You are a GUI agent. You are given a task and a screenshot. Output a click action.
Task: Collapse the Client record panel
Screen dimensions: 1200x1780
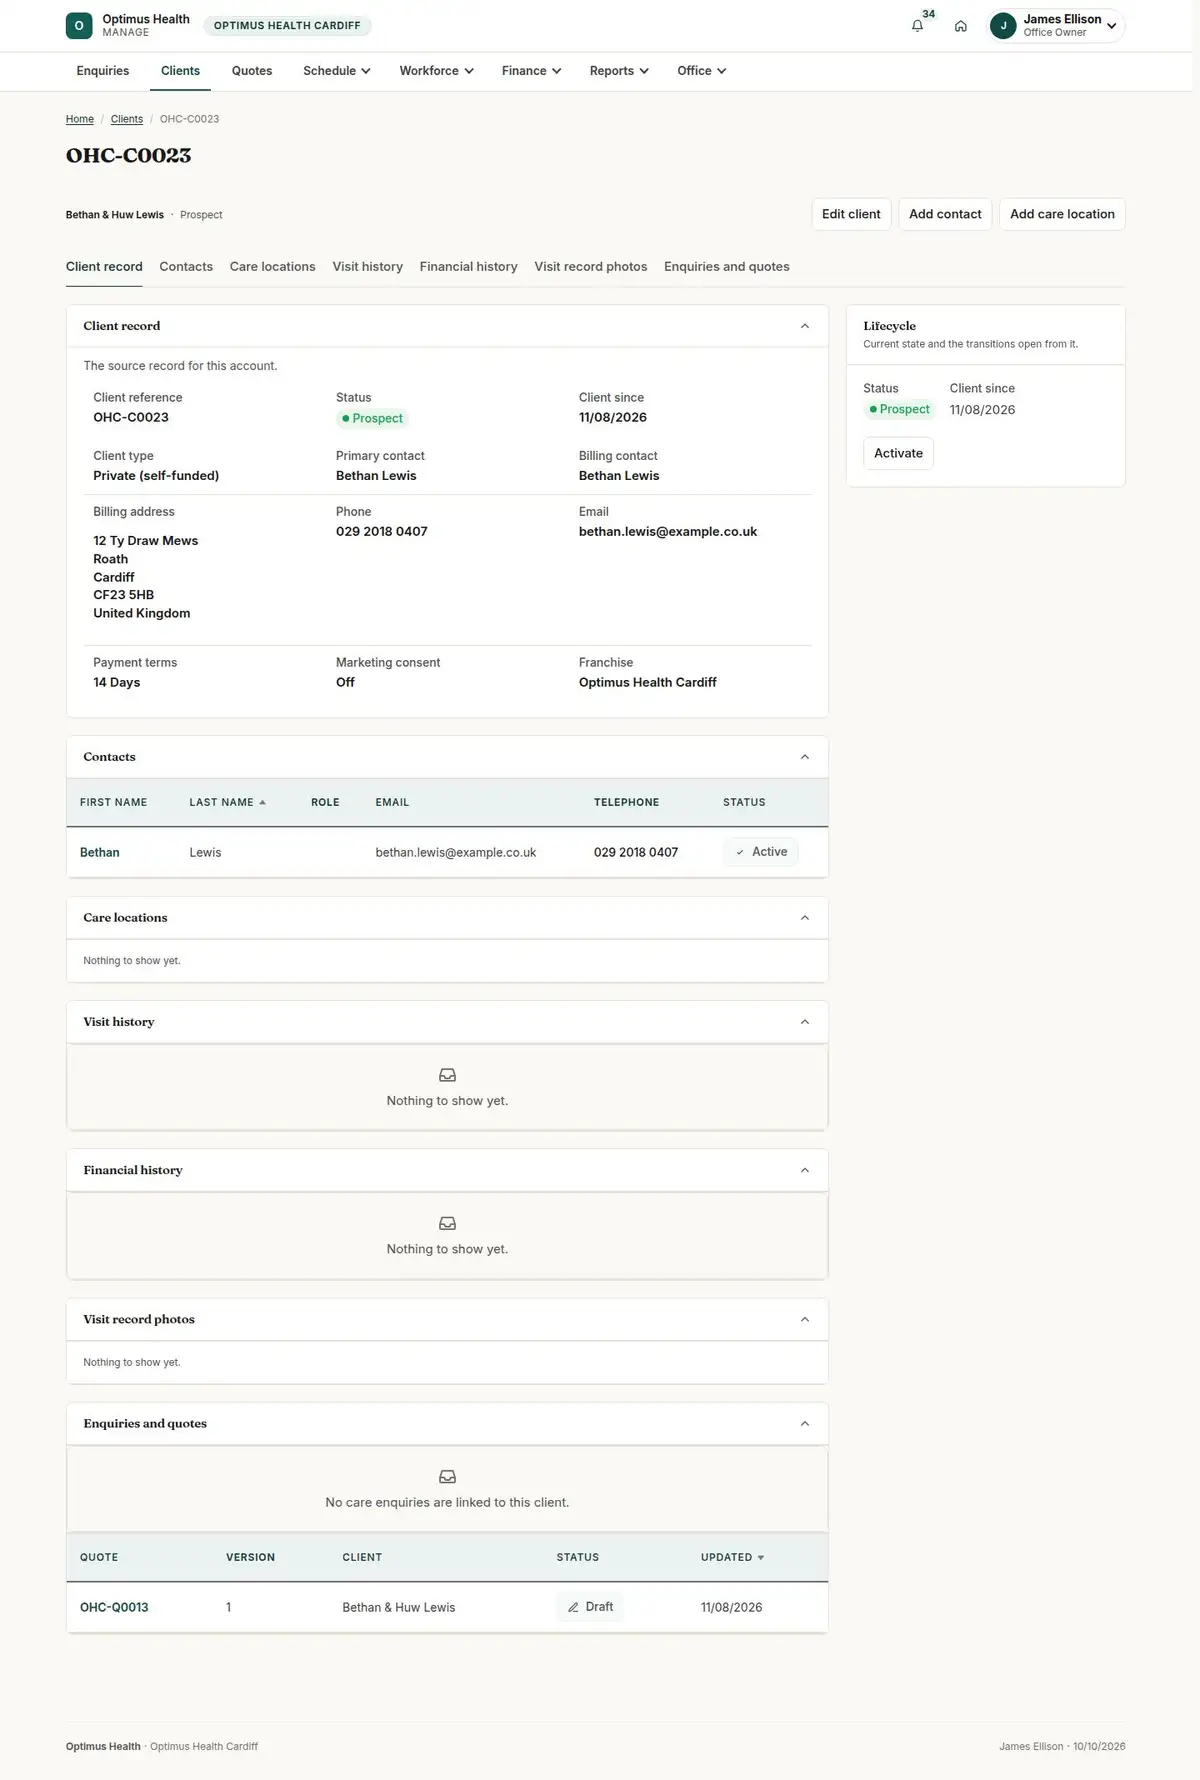(805, 326)
